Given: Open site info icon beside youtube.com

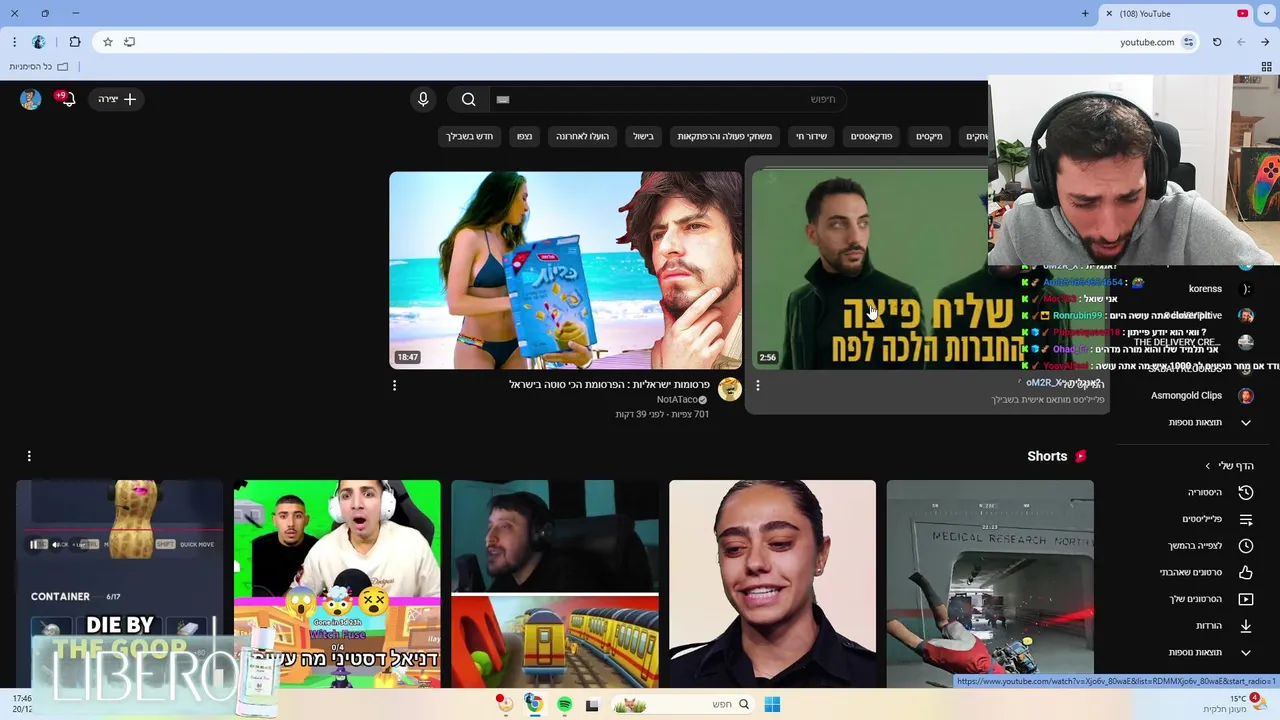Looking at the screenshot, I should [1188, 42].
